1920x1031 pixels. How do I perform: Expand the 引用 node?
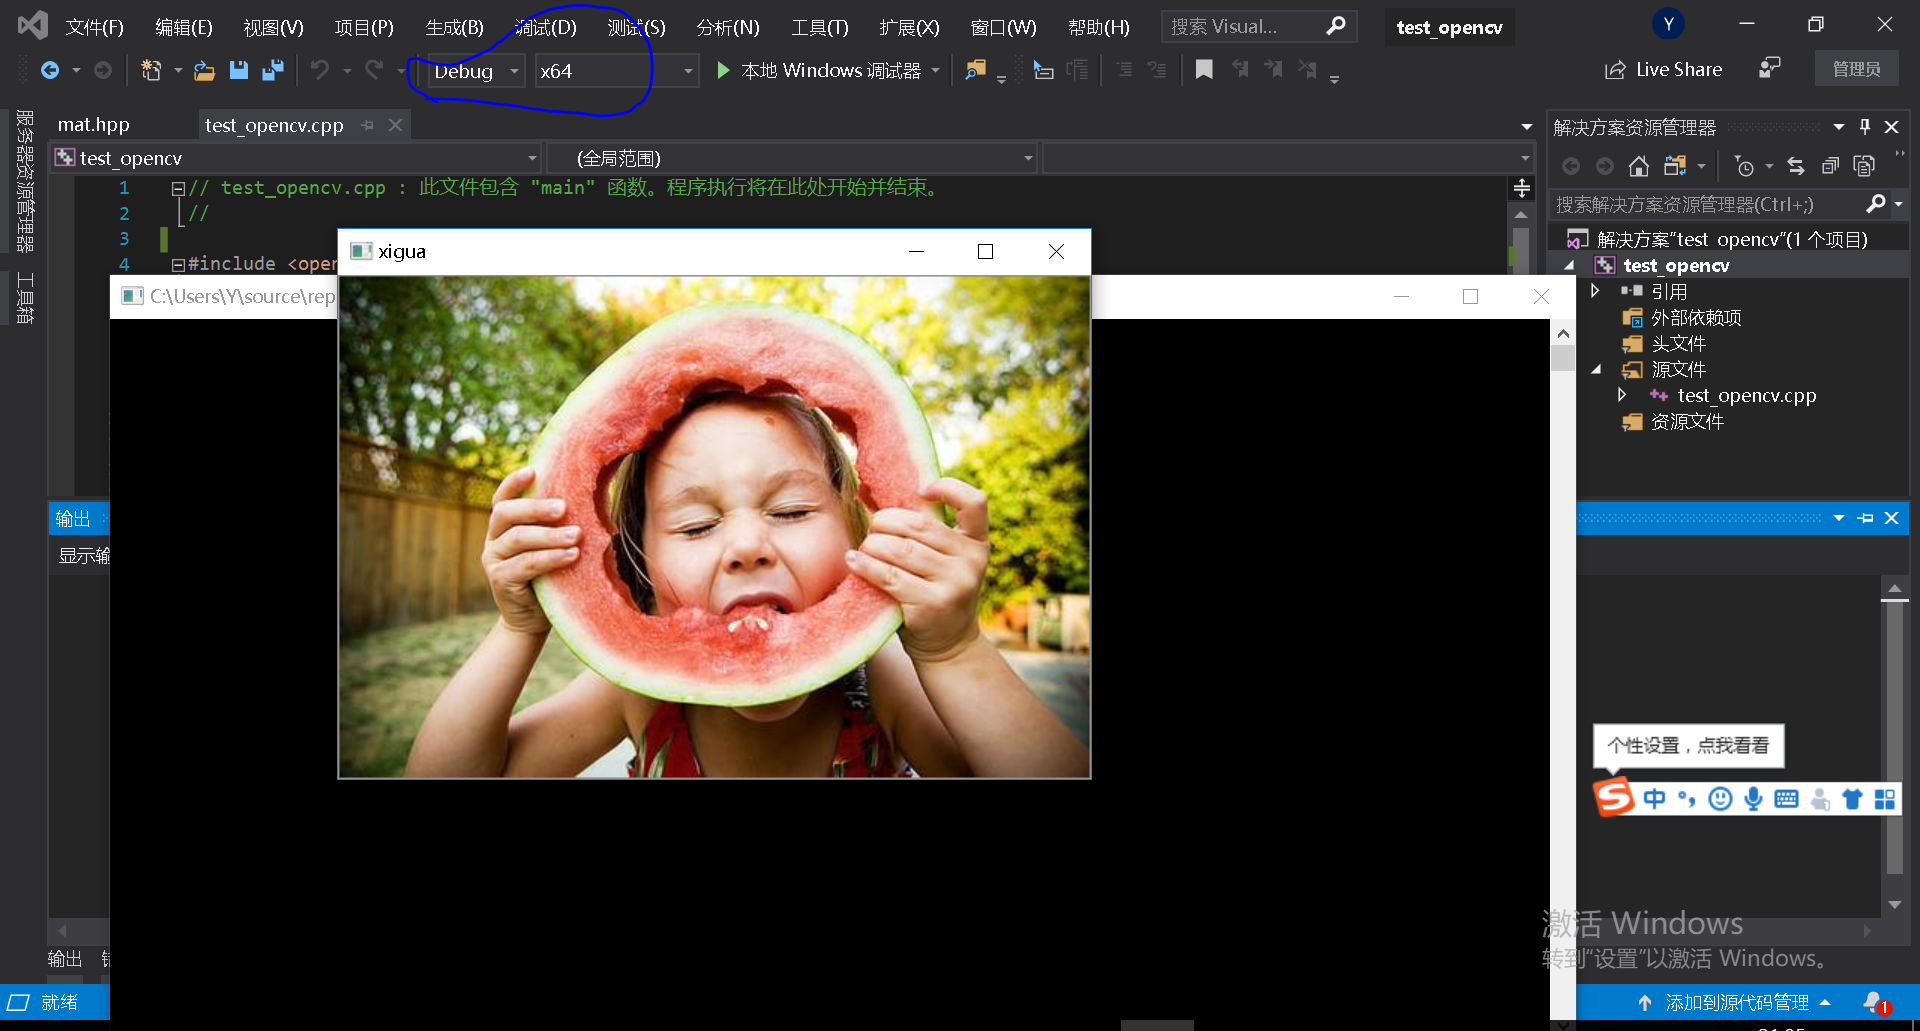(x=1597, y=291)
